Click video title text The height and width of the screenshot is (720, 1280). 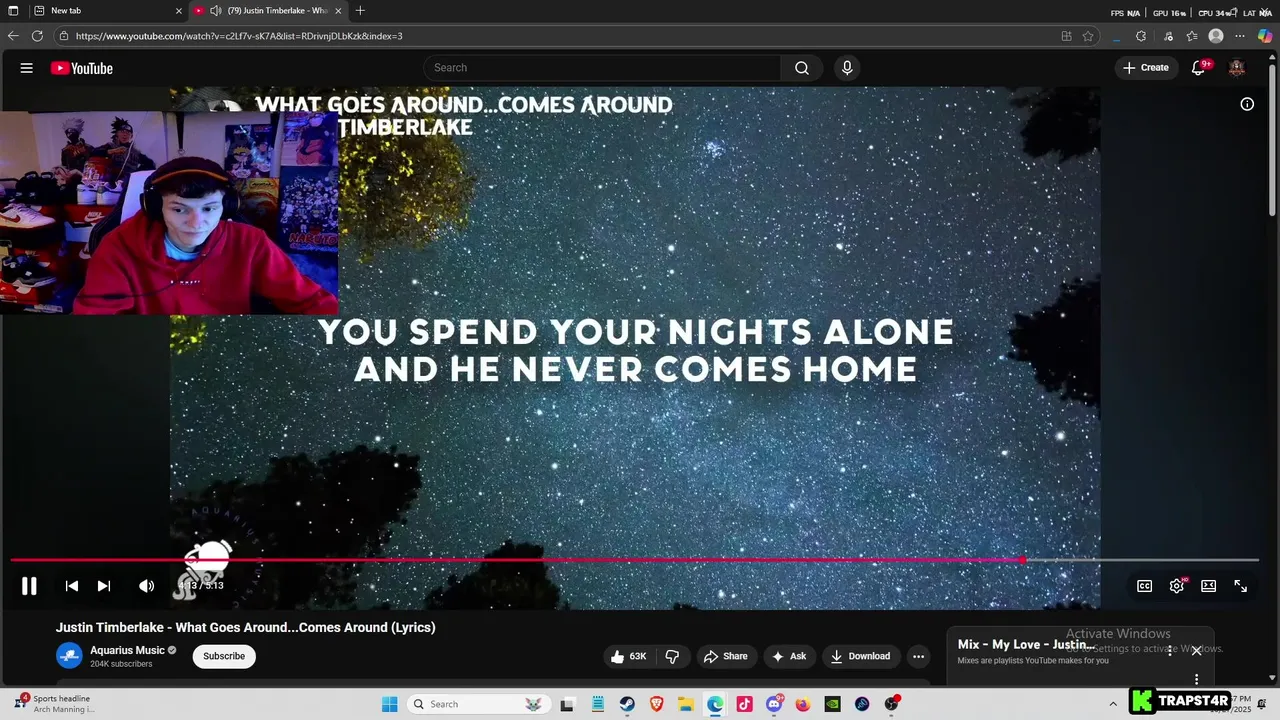click(x=246, y=628)
